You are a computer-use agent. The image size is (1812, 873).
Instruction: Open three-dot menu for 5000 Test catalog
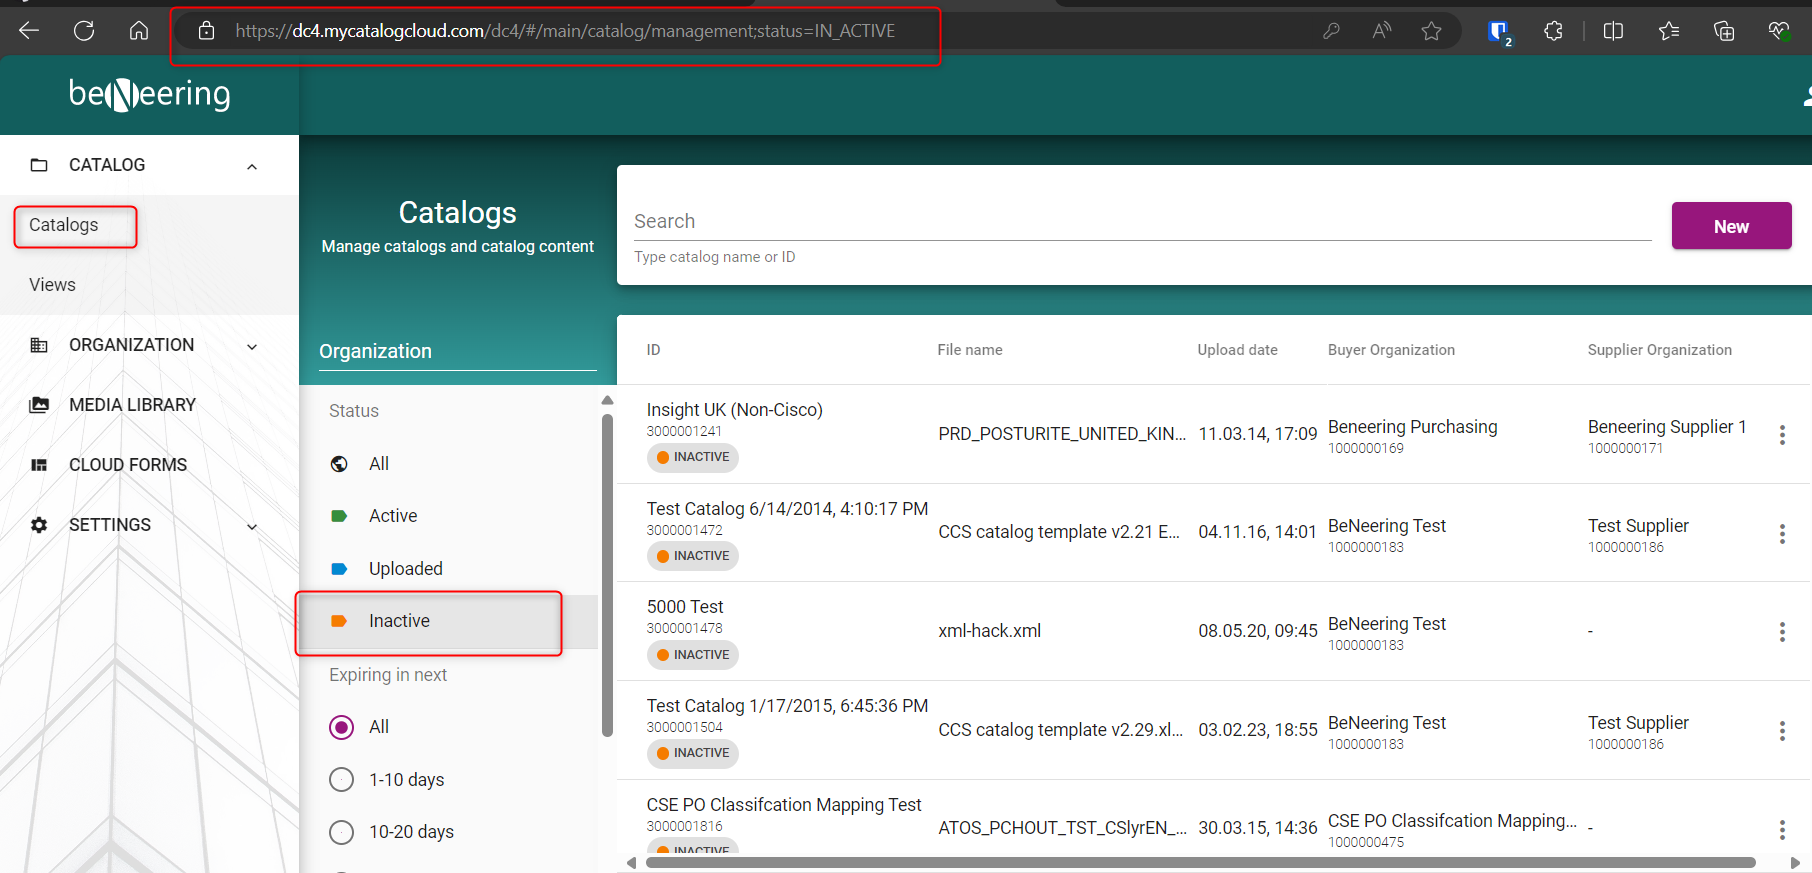[1781, 632]
